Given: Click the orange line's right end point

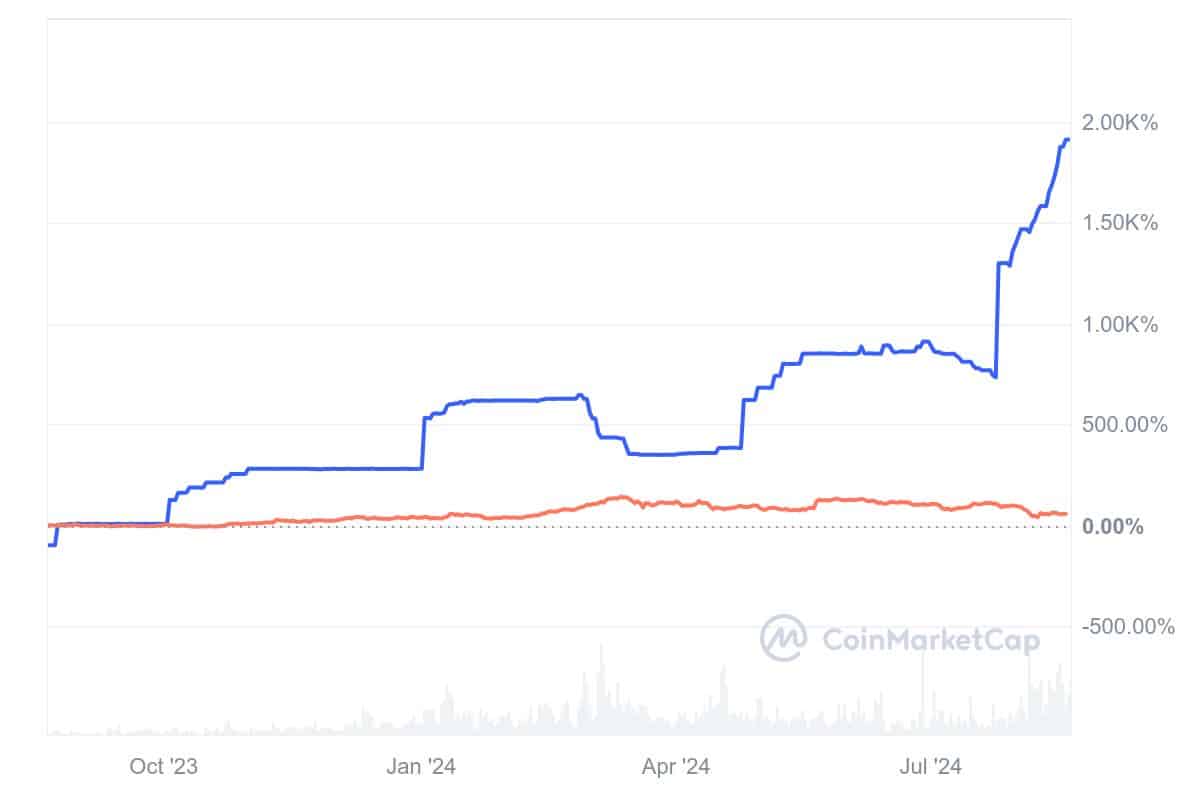Looking at the screenshot, I should click(x=1066, y=514).
